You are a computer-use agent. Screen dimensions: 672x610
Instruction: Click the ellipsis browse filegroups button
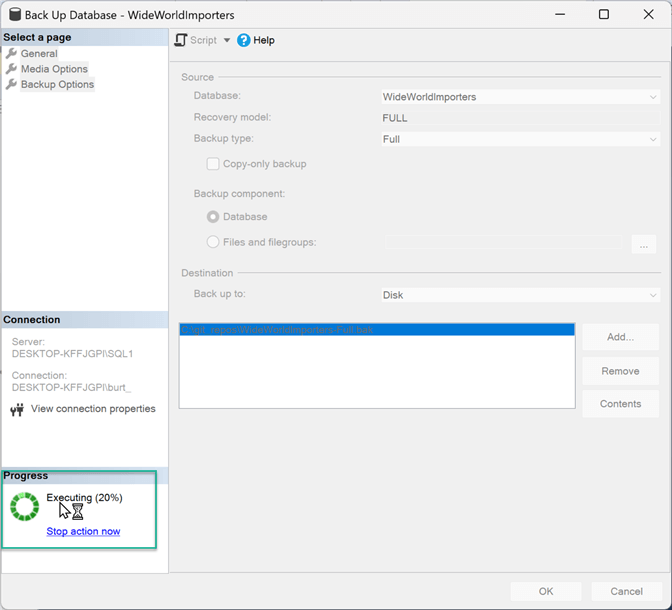coord(644,244)
